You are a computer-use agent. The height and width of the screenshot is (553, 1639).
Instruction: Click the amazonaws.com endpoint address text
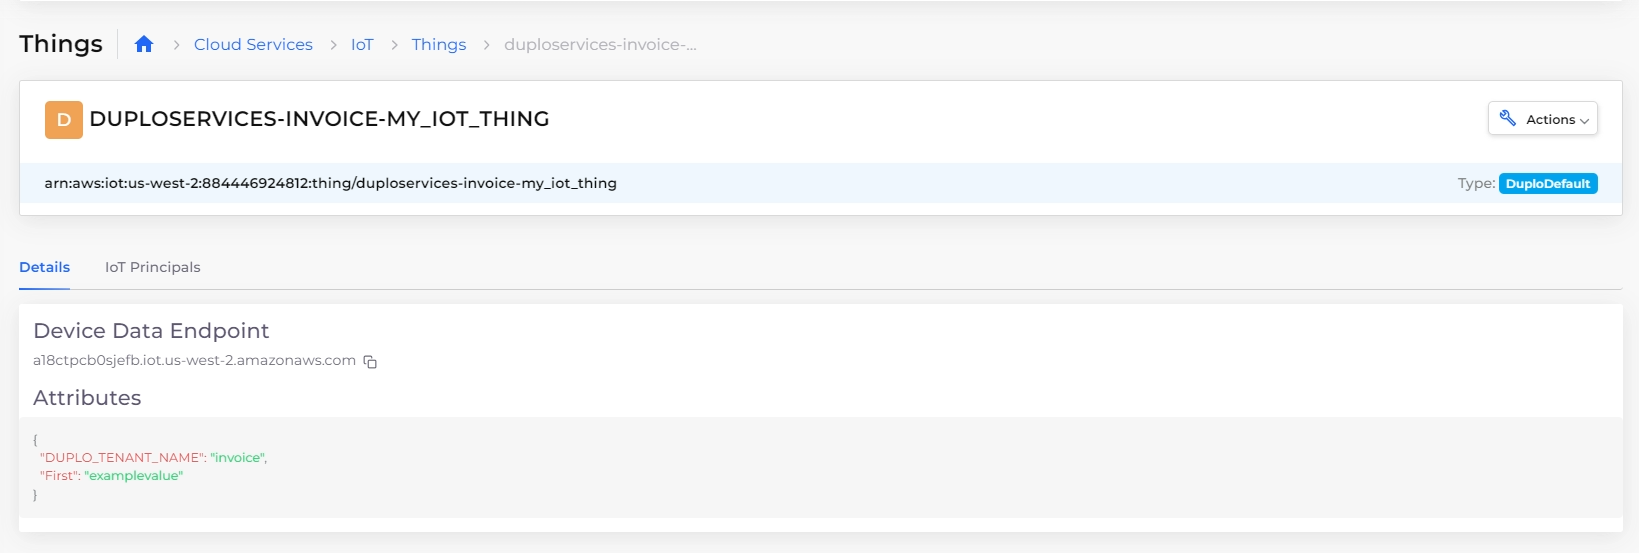click(x=194, y=360)
